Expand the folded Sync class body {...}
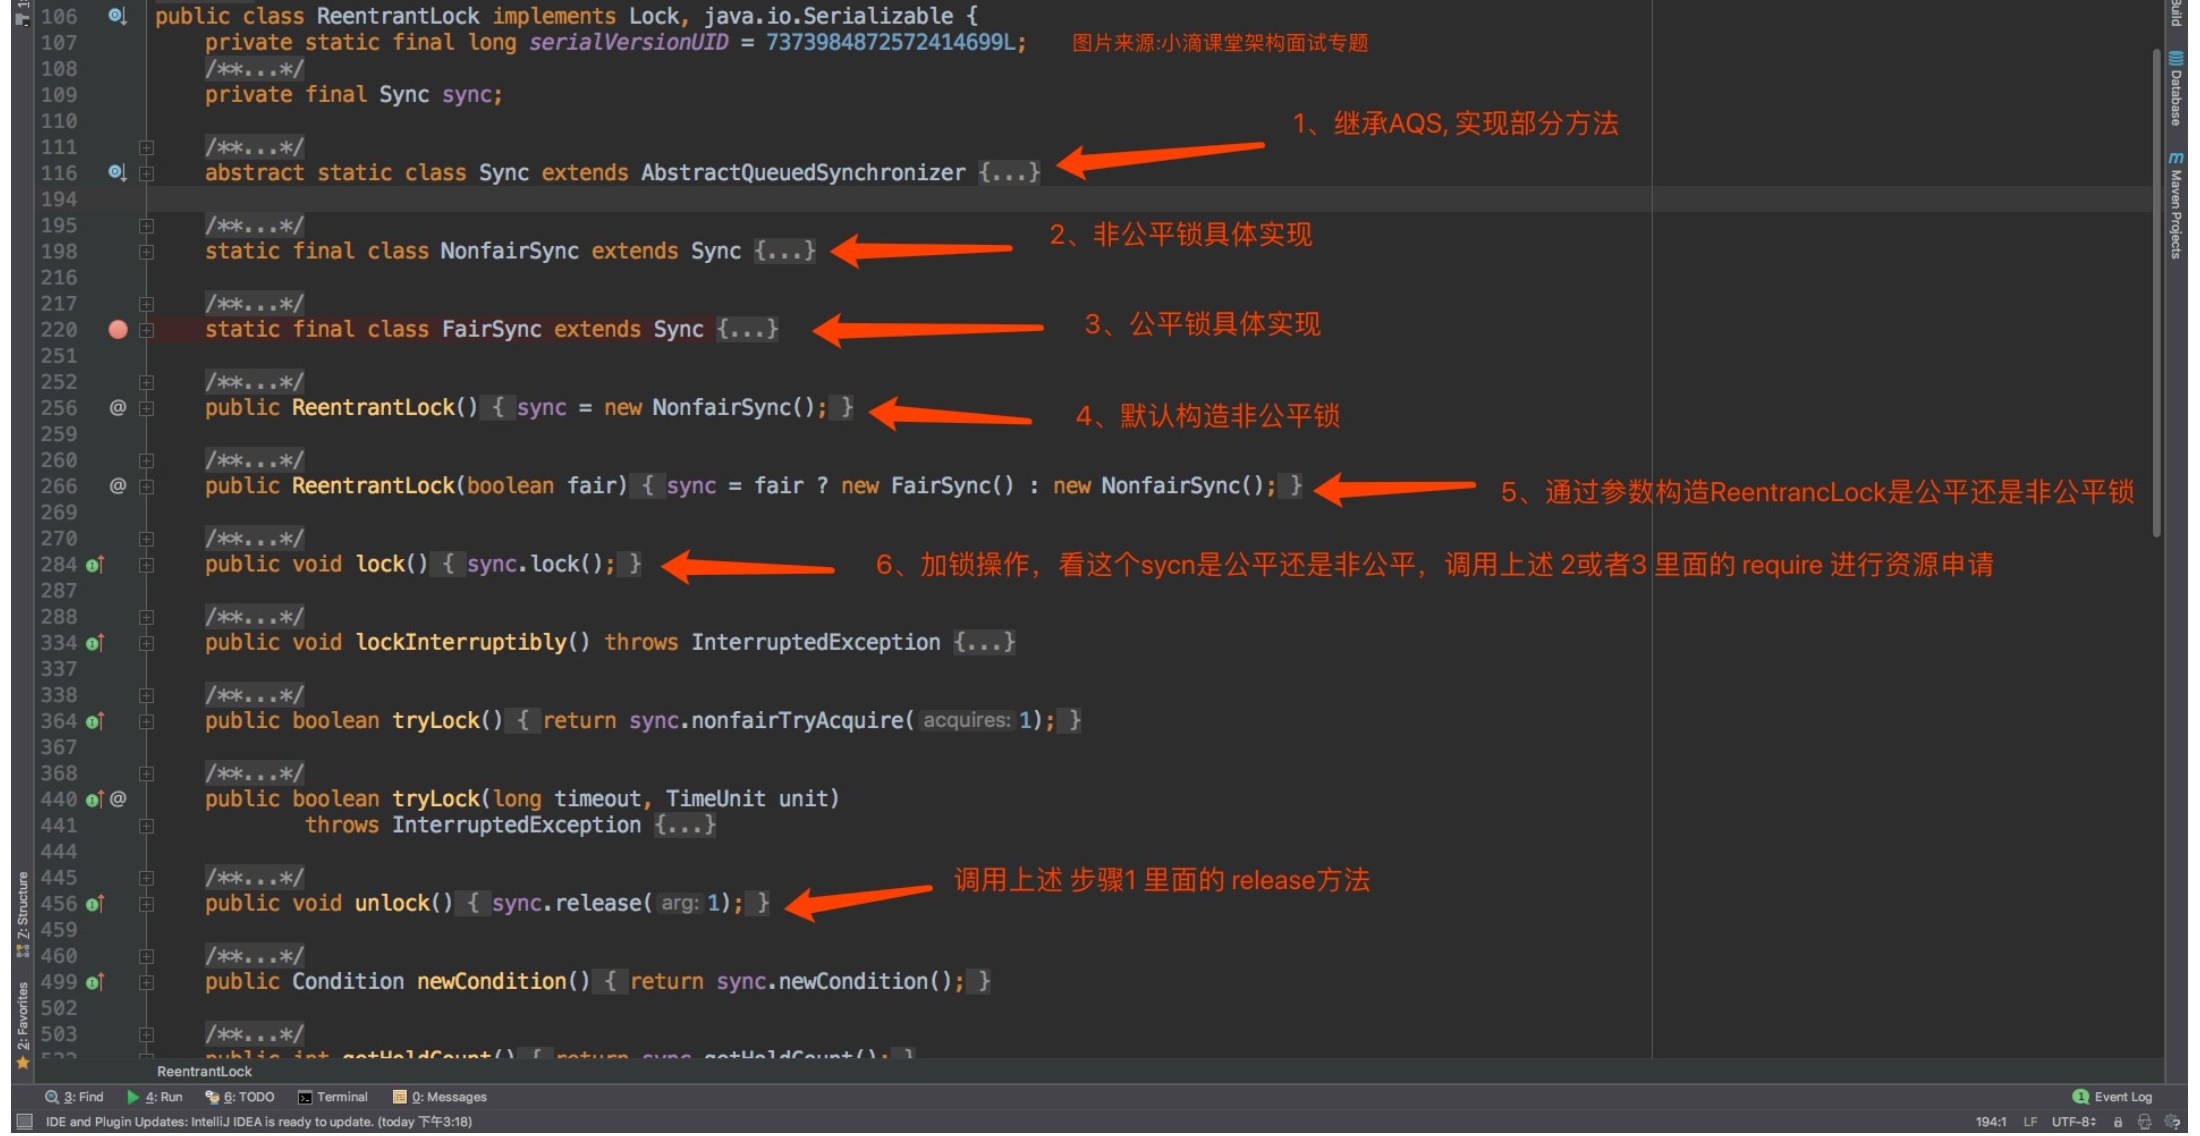The image size is (2200, 1136). point(1009,172)
